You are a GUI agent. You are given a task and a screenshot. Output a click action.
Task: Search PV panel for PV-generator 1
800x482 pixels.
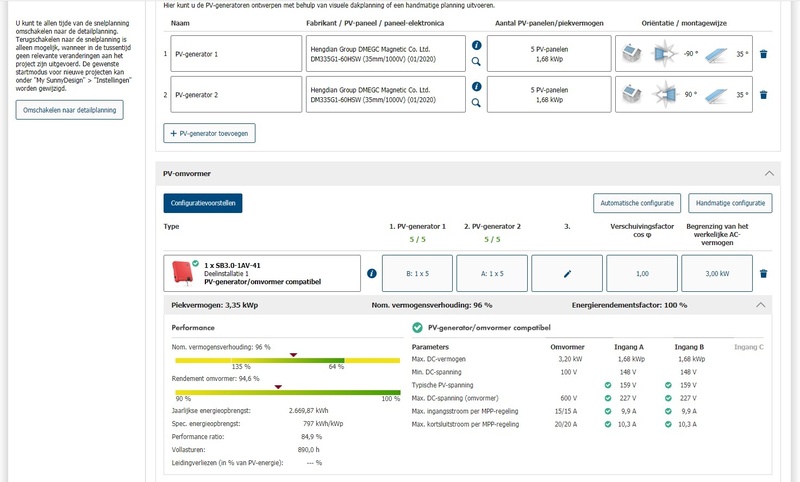pyautogui.click(x=476, y=62)
